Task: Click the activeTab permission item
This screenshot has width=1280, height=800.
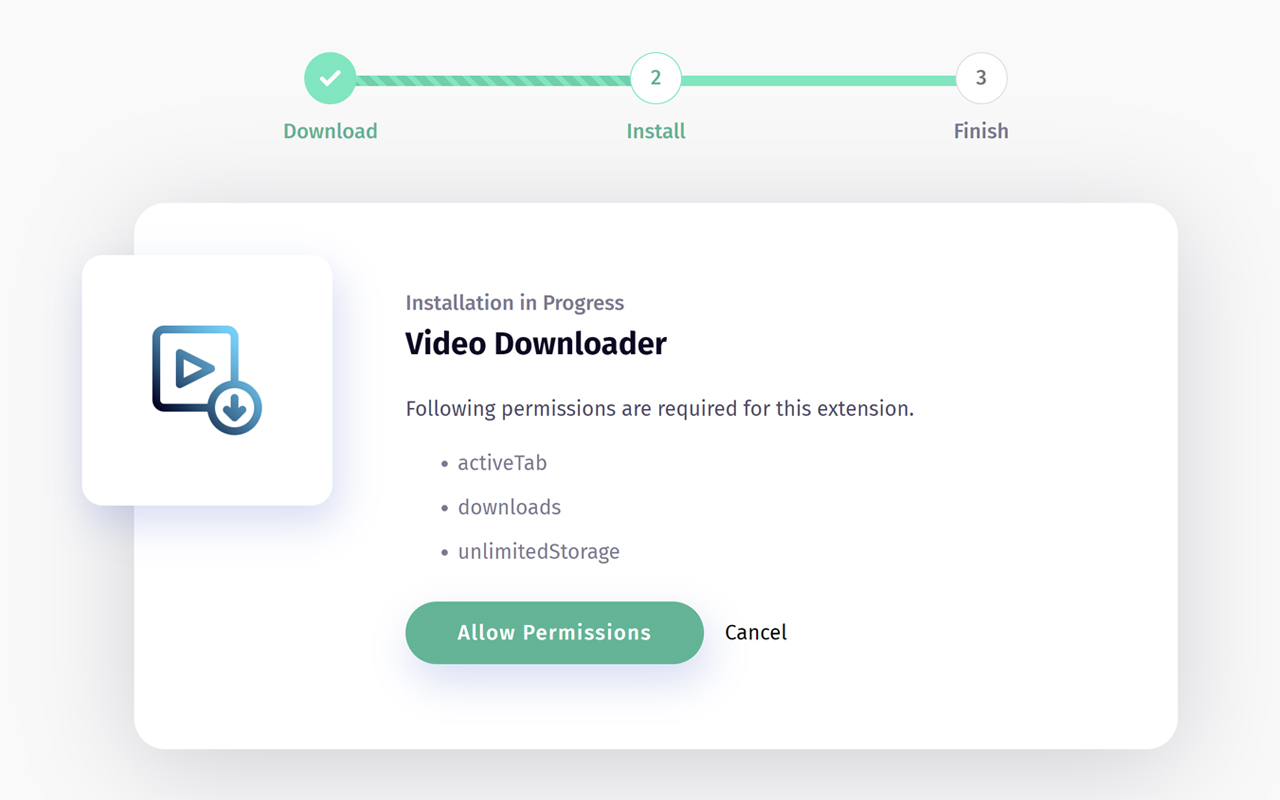Action: click(x=502, y=463)
